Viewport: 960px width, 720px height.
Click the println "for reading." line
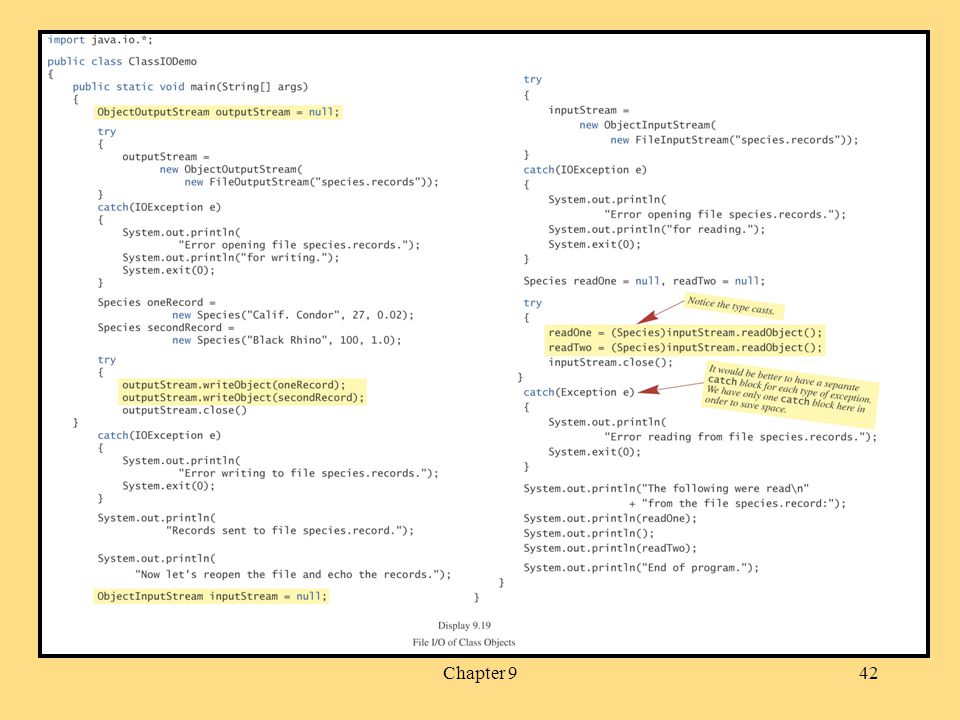click(656, 229)
